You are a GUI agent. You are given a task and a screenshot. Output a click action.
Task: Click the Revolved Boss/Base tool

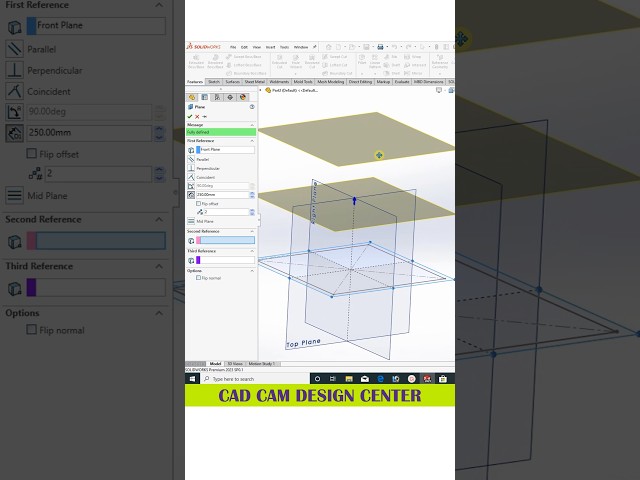pos(215,61)
